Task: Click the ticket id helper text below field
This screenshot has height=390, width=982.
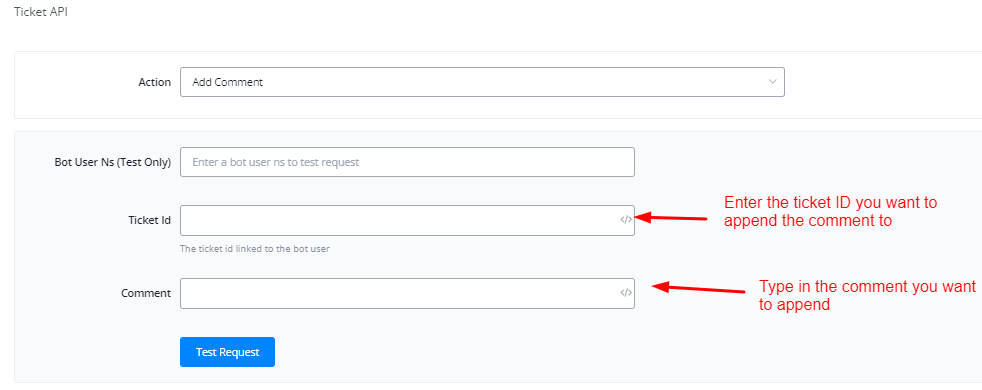Action: (255, 249)
